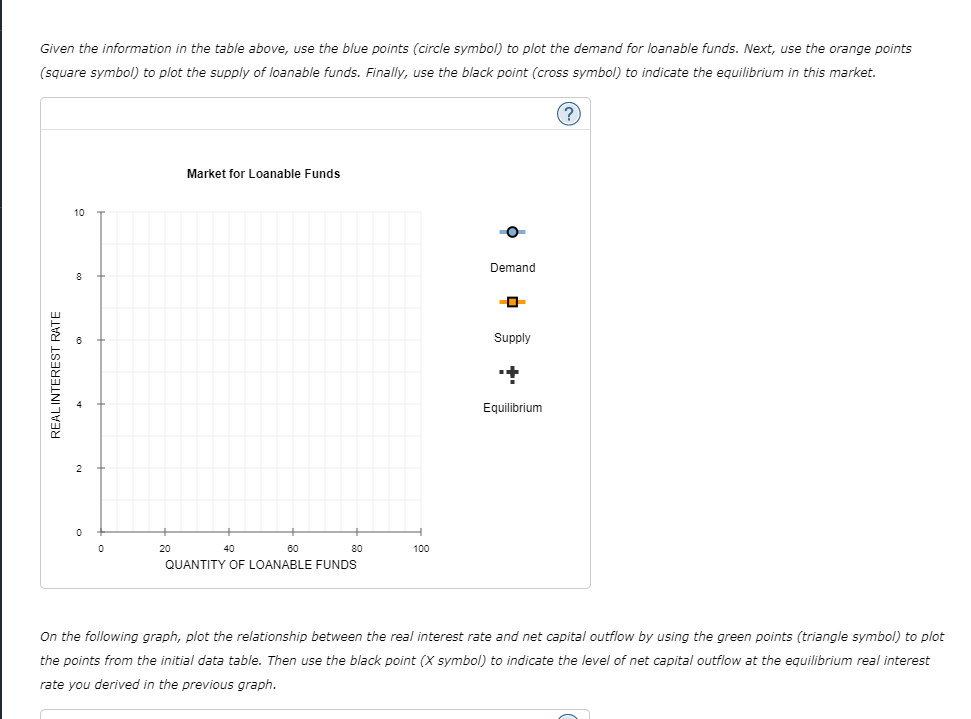Click the Equilibrium legend label
The height and width of the screenshot is (719, 971).
[513, 407]
